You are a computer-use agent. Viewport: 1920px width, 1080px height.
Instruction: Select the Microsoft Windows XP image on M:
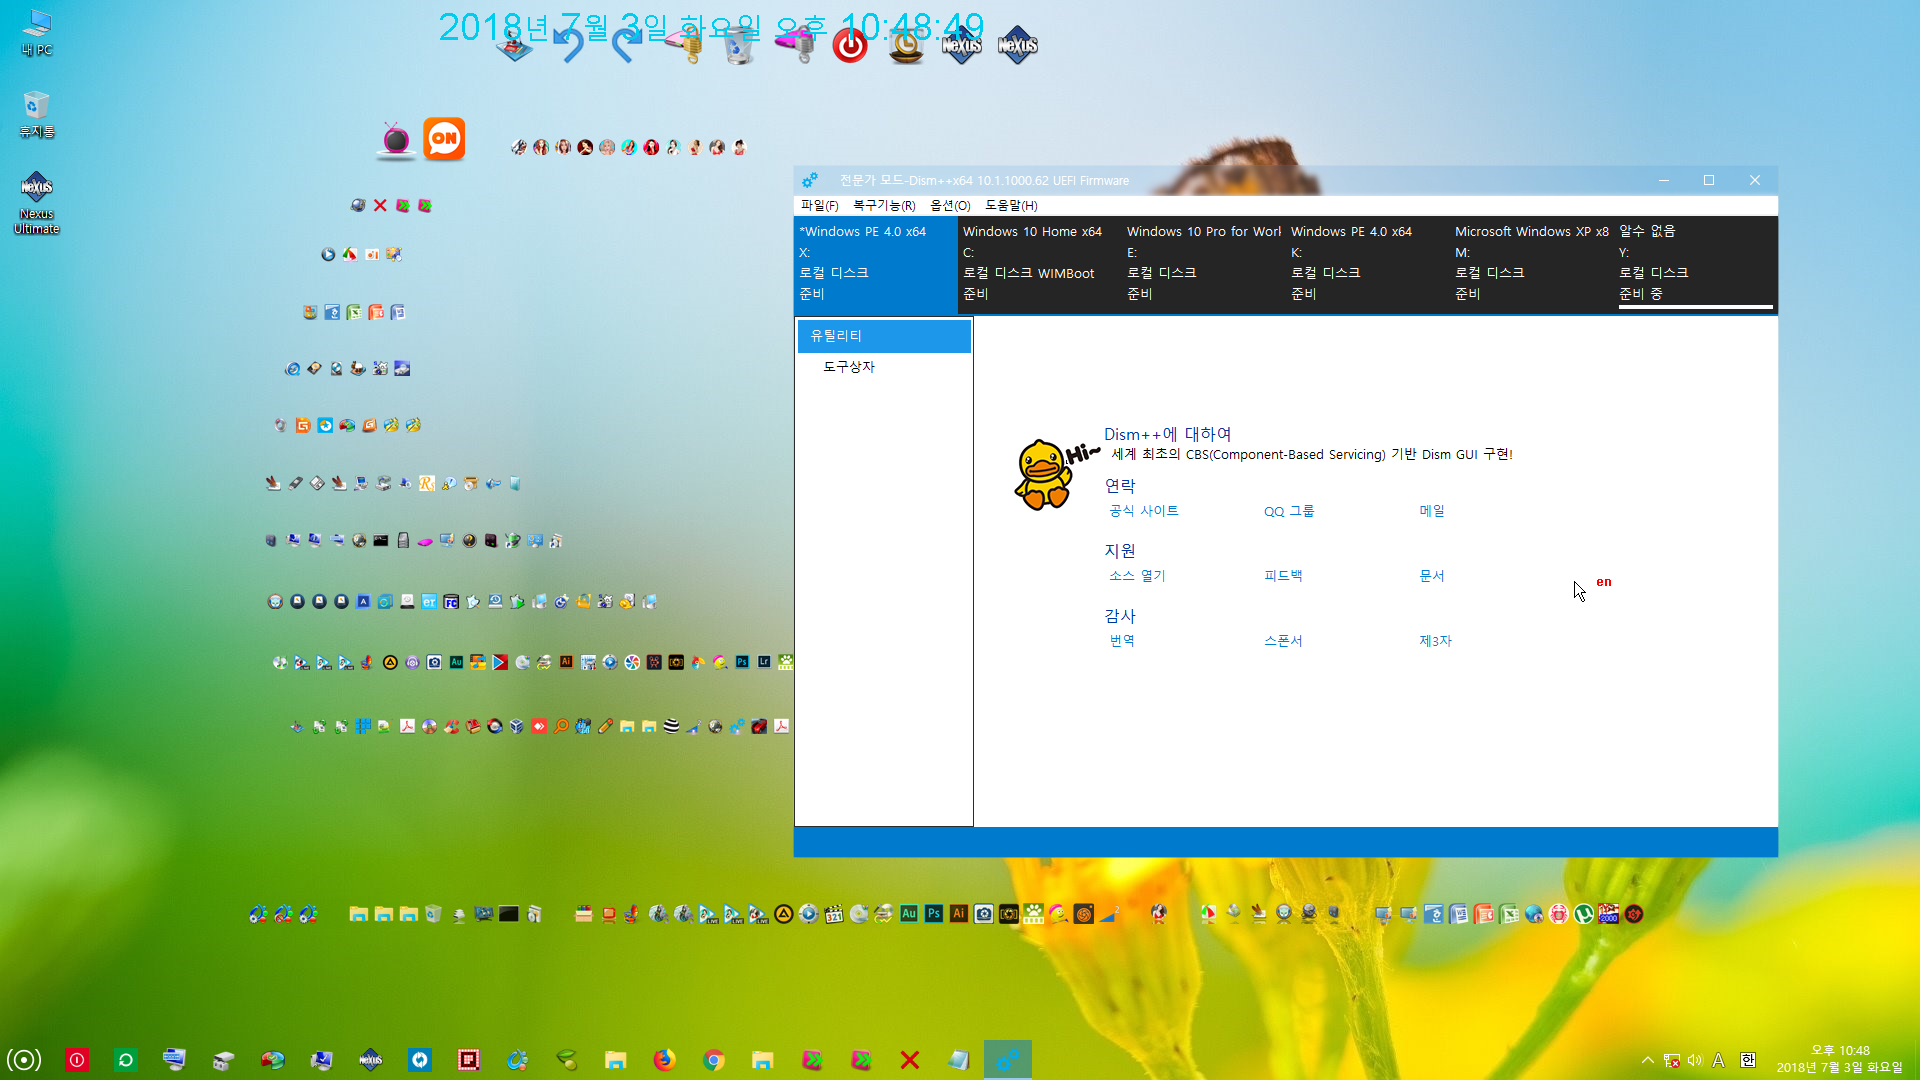coord(1531,263)
